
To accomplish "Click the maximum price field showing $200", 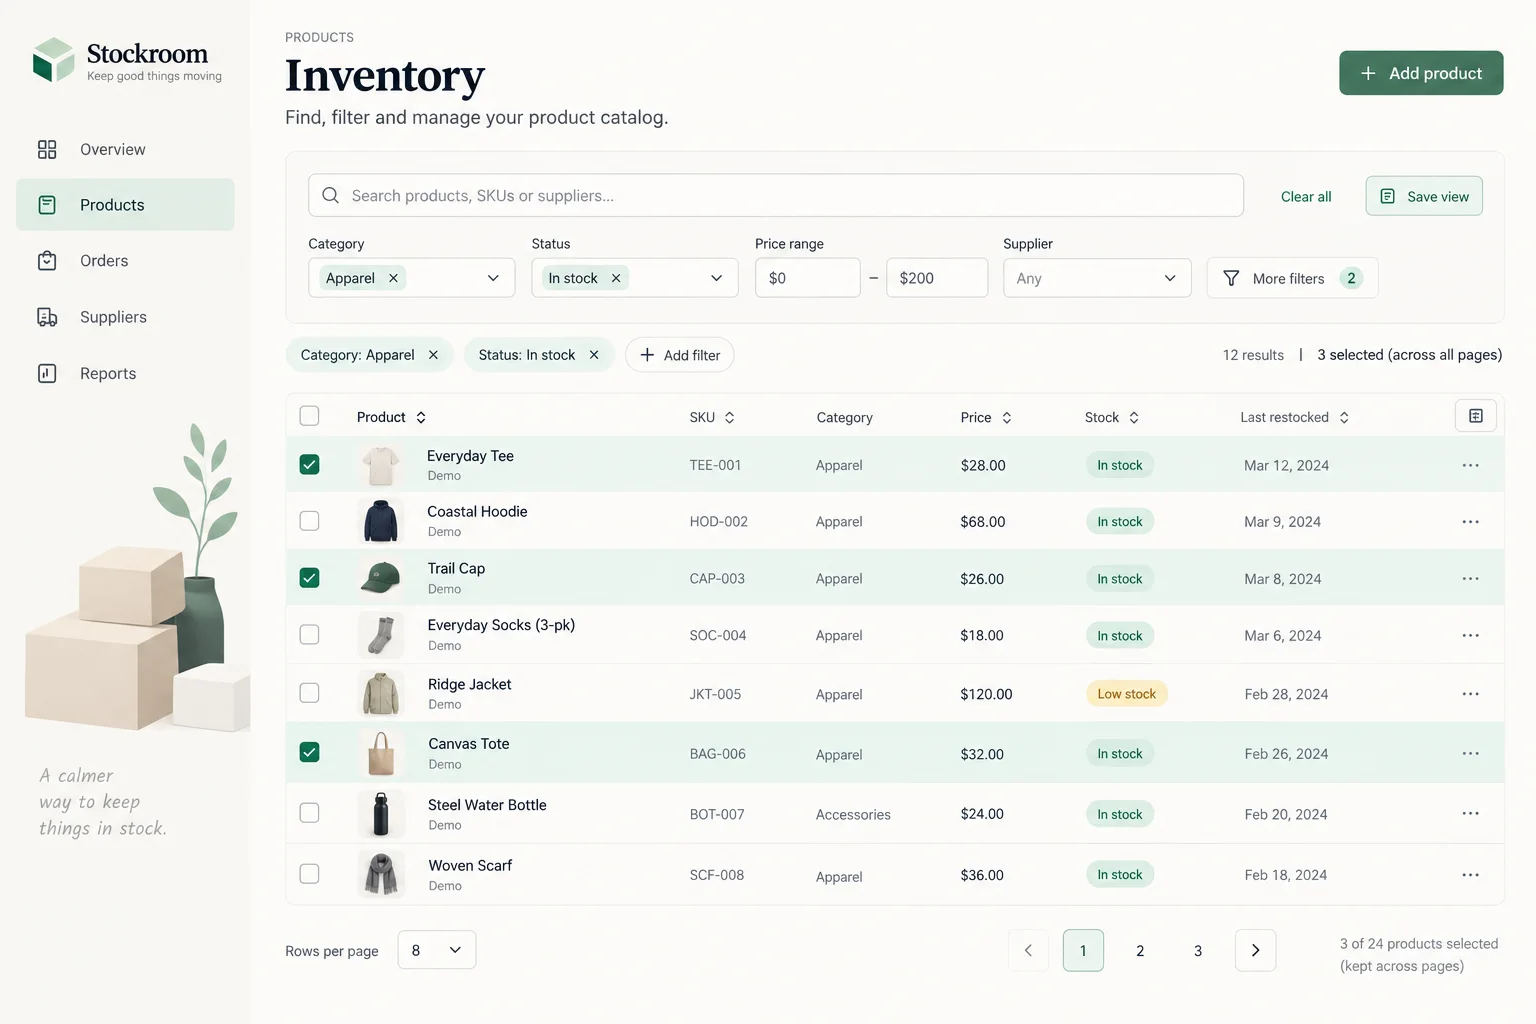I will pos(937,278).
